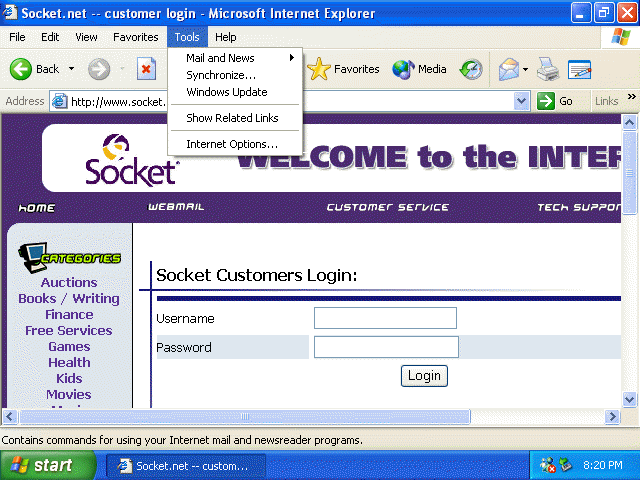
Task: Open the Kids category link
Action: click(69, 378)
